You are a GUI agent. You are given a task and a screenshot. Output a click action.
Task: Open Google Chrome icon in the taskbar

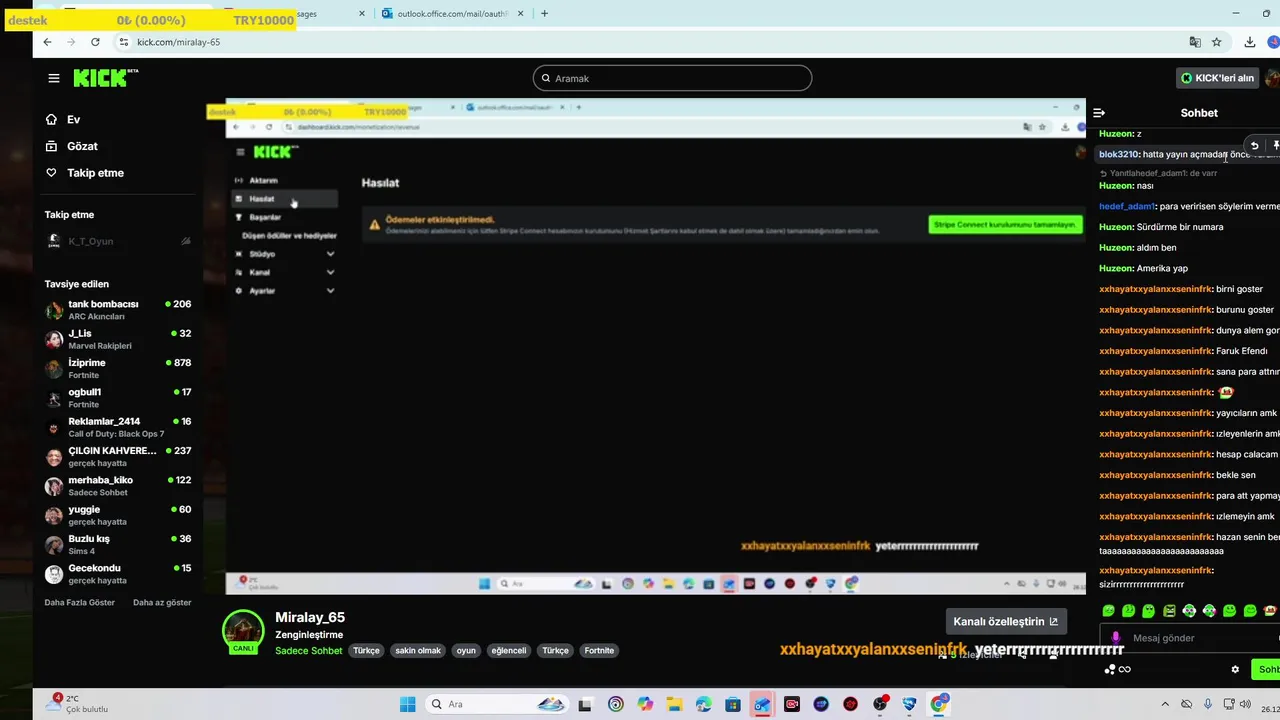pos(938,704)
